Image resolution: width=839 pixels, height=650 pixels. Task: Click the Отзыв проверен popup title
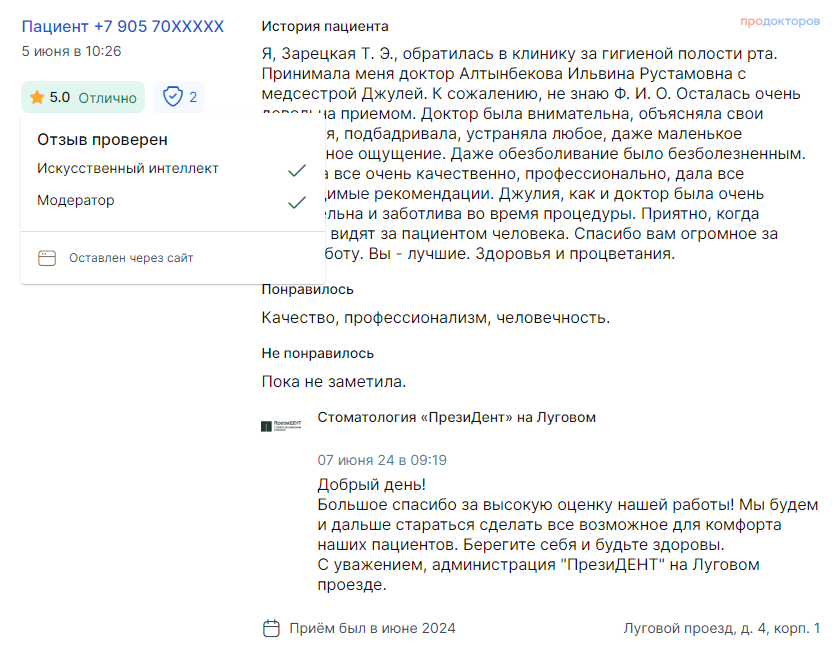click(x=102, y=140)
